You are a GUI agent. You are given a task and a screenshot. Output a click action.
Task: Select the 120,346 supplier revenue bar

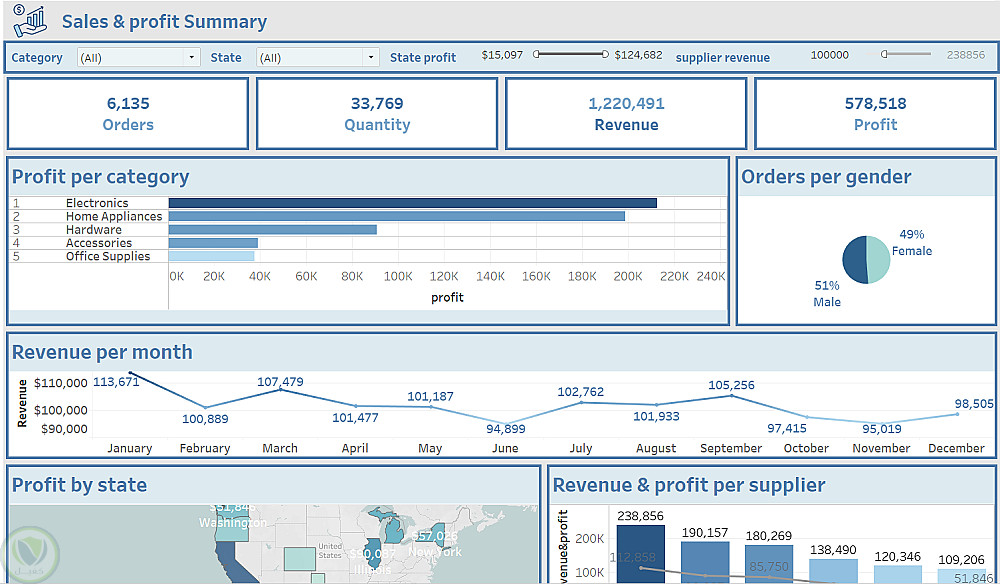[x=898, y=575]
